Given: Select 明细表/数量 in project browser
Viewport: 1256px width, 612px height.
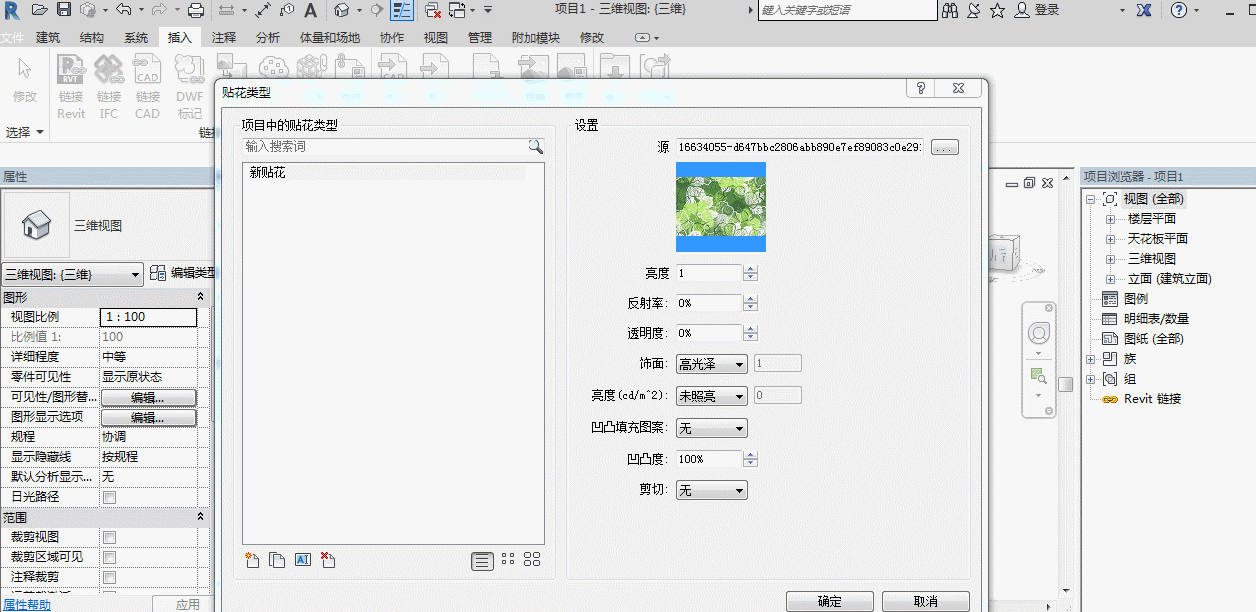Looking at the screenshot, I should pyautogui.click(x=1156, y=319).
